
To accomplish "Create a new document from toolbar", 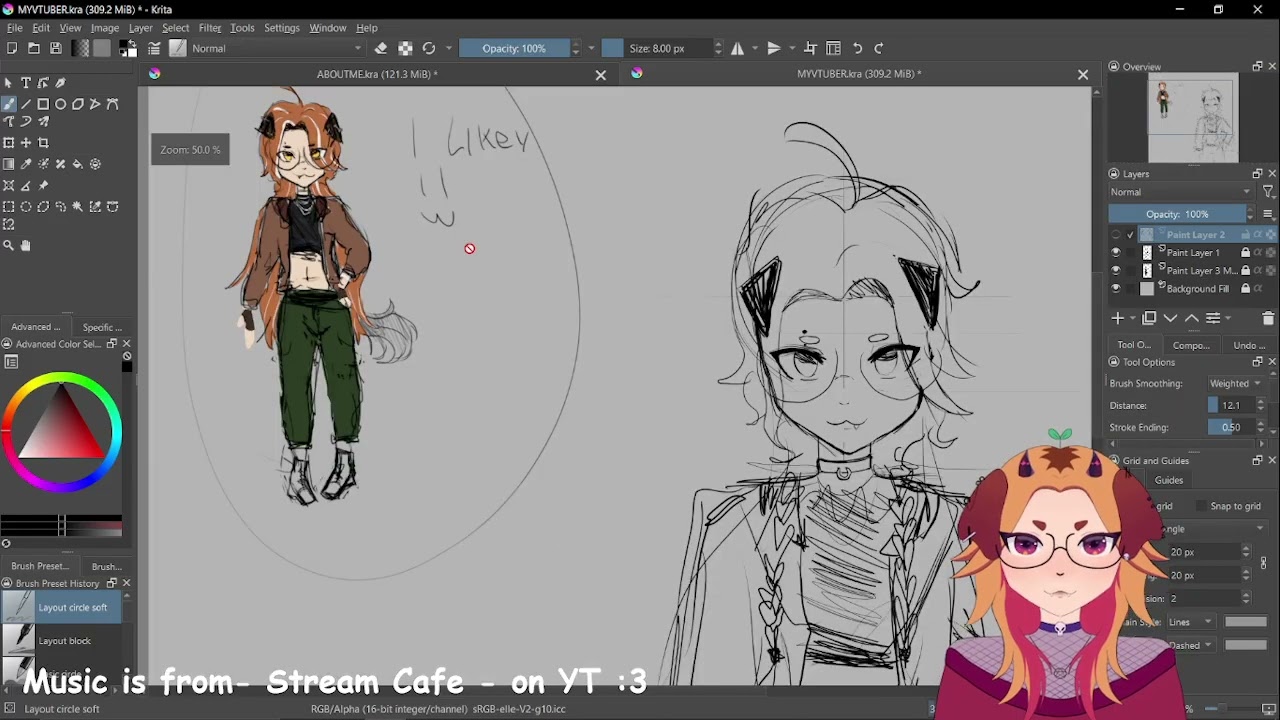I will coord(12,48).
